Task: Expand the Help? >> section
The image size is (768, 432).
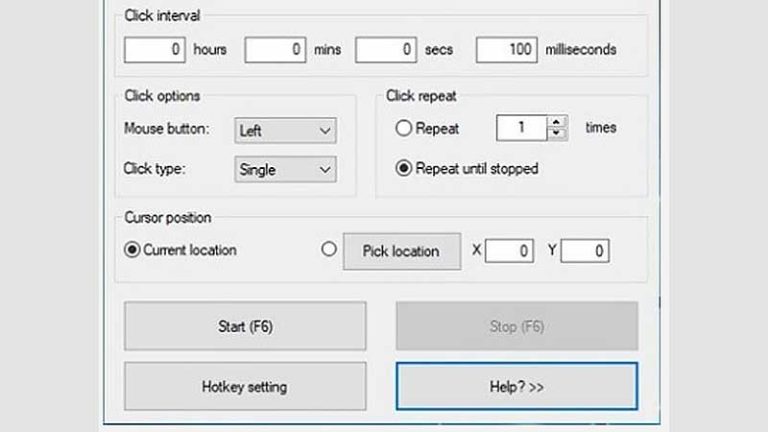Action: click(x=516, y=386)
